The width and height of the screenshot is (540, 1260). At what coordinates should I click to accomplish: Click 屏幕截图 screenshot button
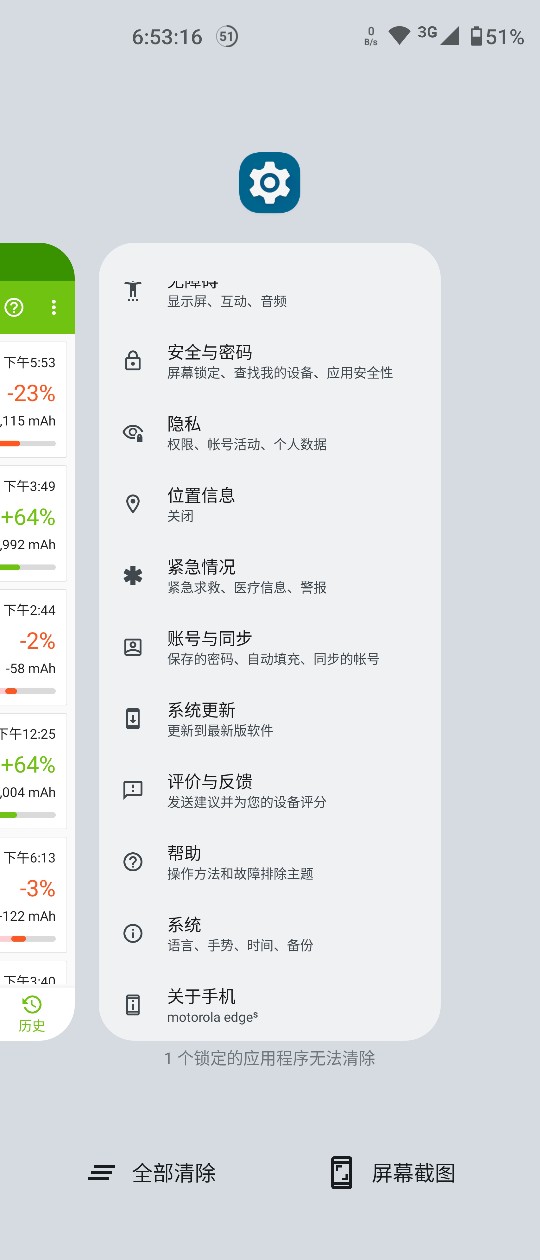click(x=393, y=1173)
